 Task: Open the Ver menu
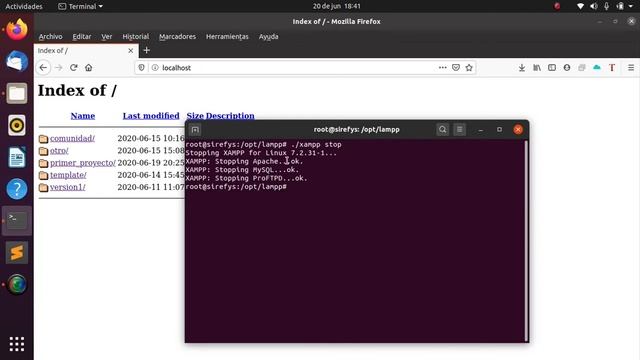pos(107,37)
